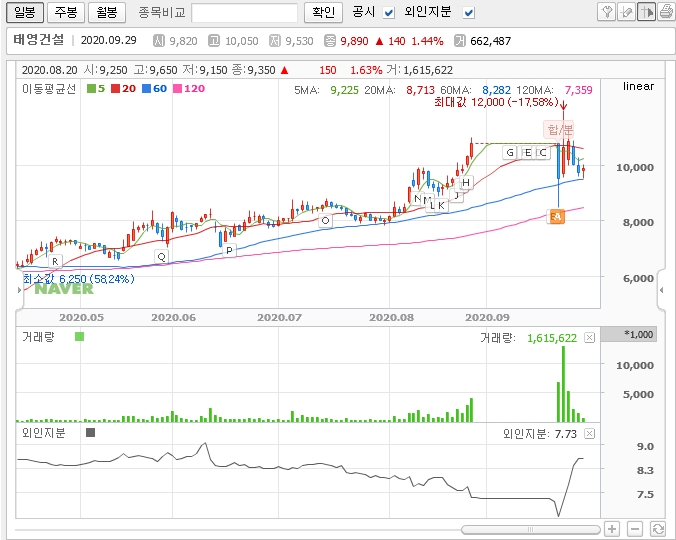Zoom in with the plus button
This screenshot has width=676, height=540.
pos(612,528)
